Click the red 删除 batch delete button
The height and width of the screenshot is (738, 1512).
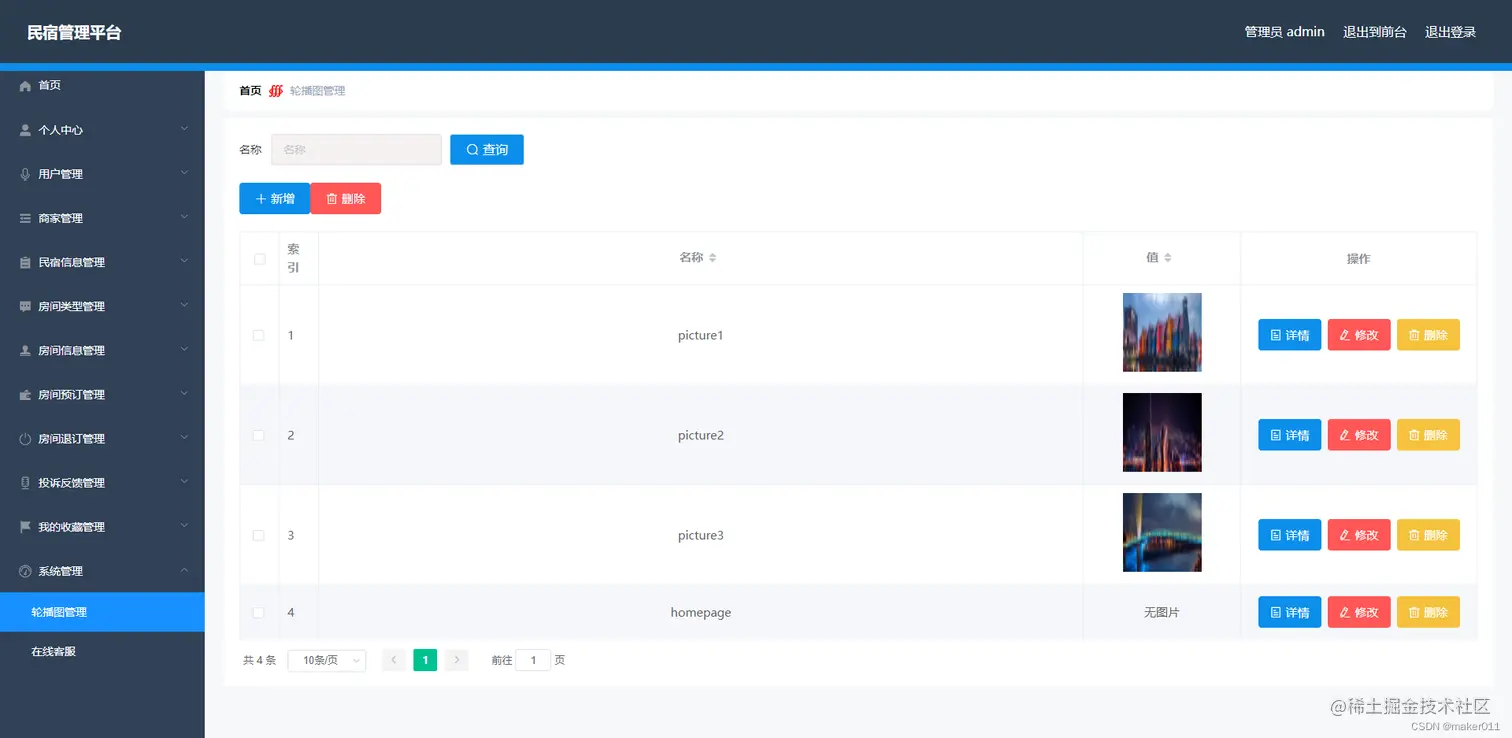[x=346, y=199]
